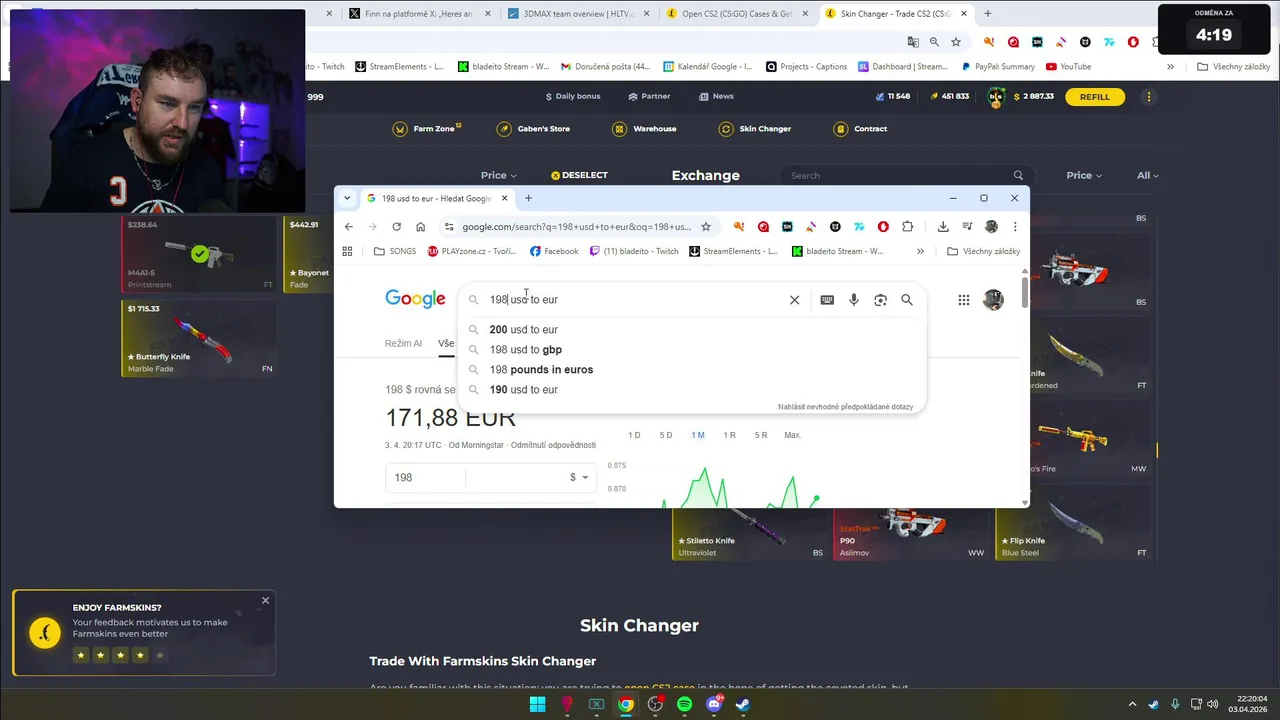
Task: Open the SONGS bookmarks folder
Action: (x=395, y=251)
